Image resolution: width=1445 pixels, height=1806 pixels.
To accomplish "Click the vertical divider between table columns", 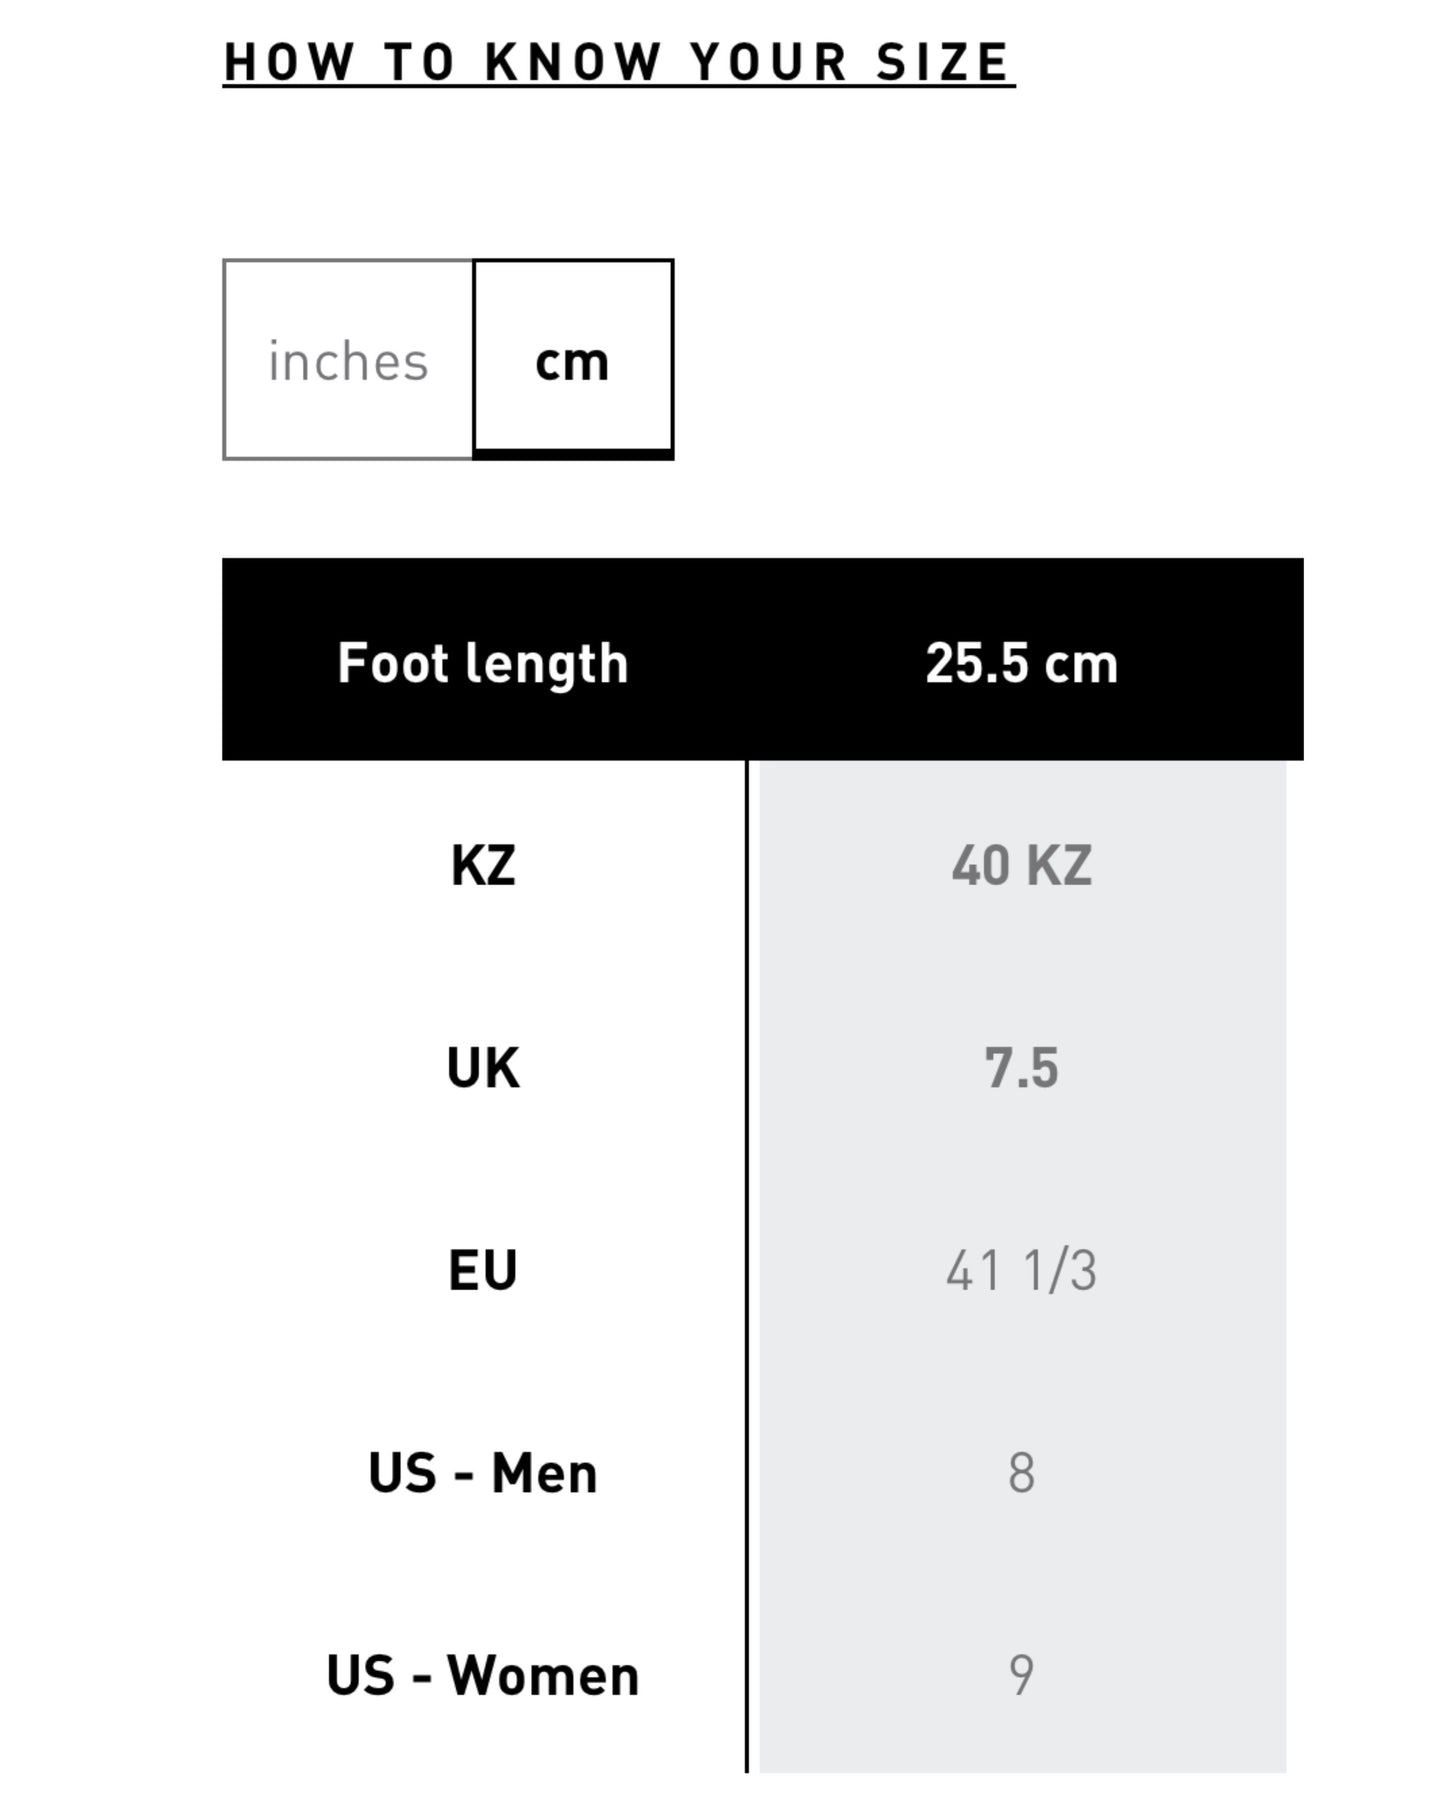I will pos(747,1270).
